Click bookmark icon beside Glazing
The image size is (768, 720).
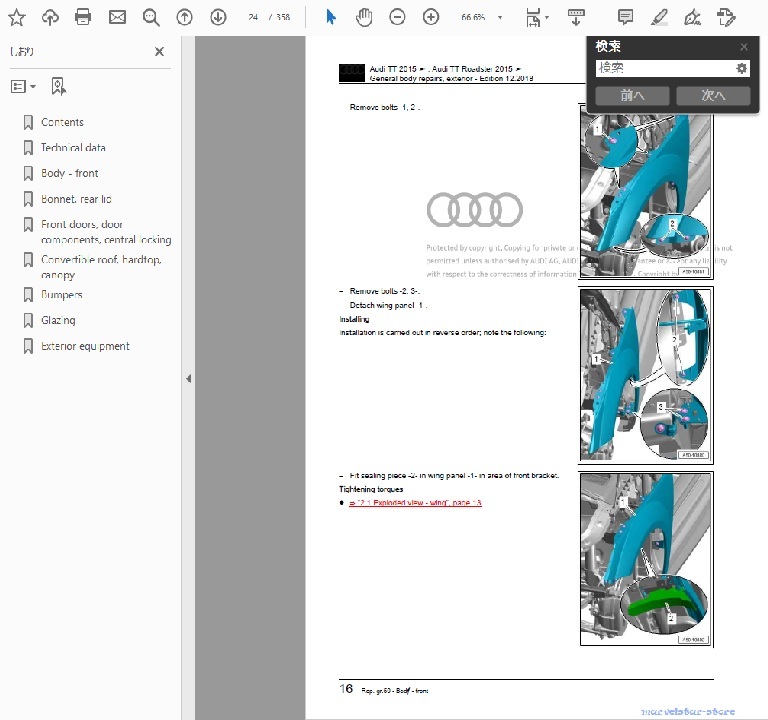click(28, 320)
